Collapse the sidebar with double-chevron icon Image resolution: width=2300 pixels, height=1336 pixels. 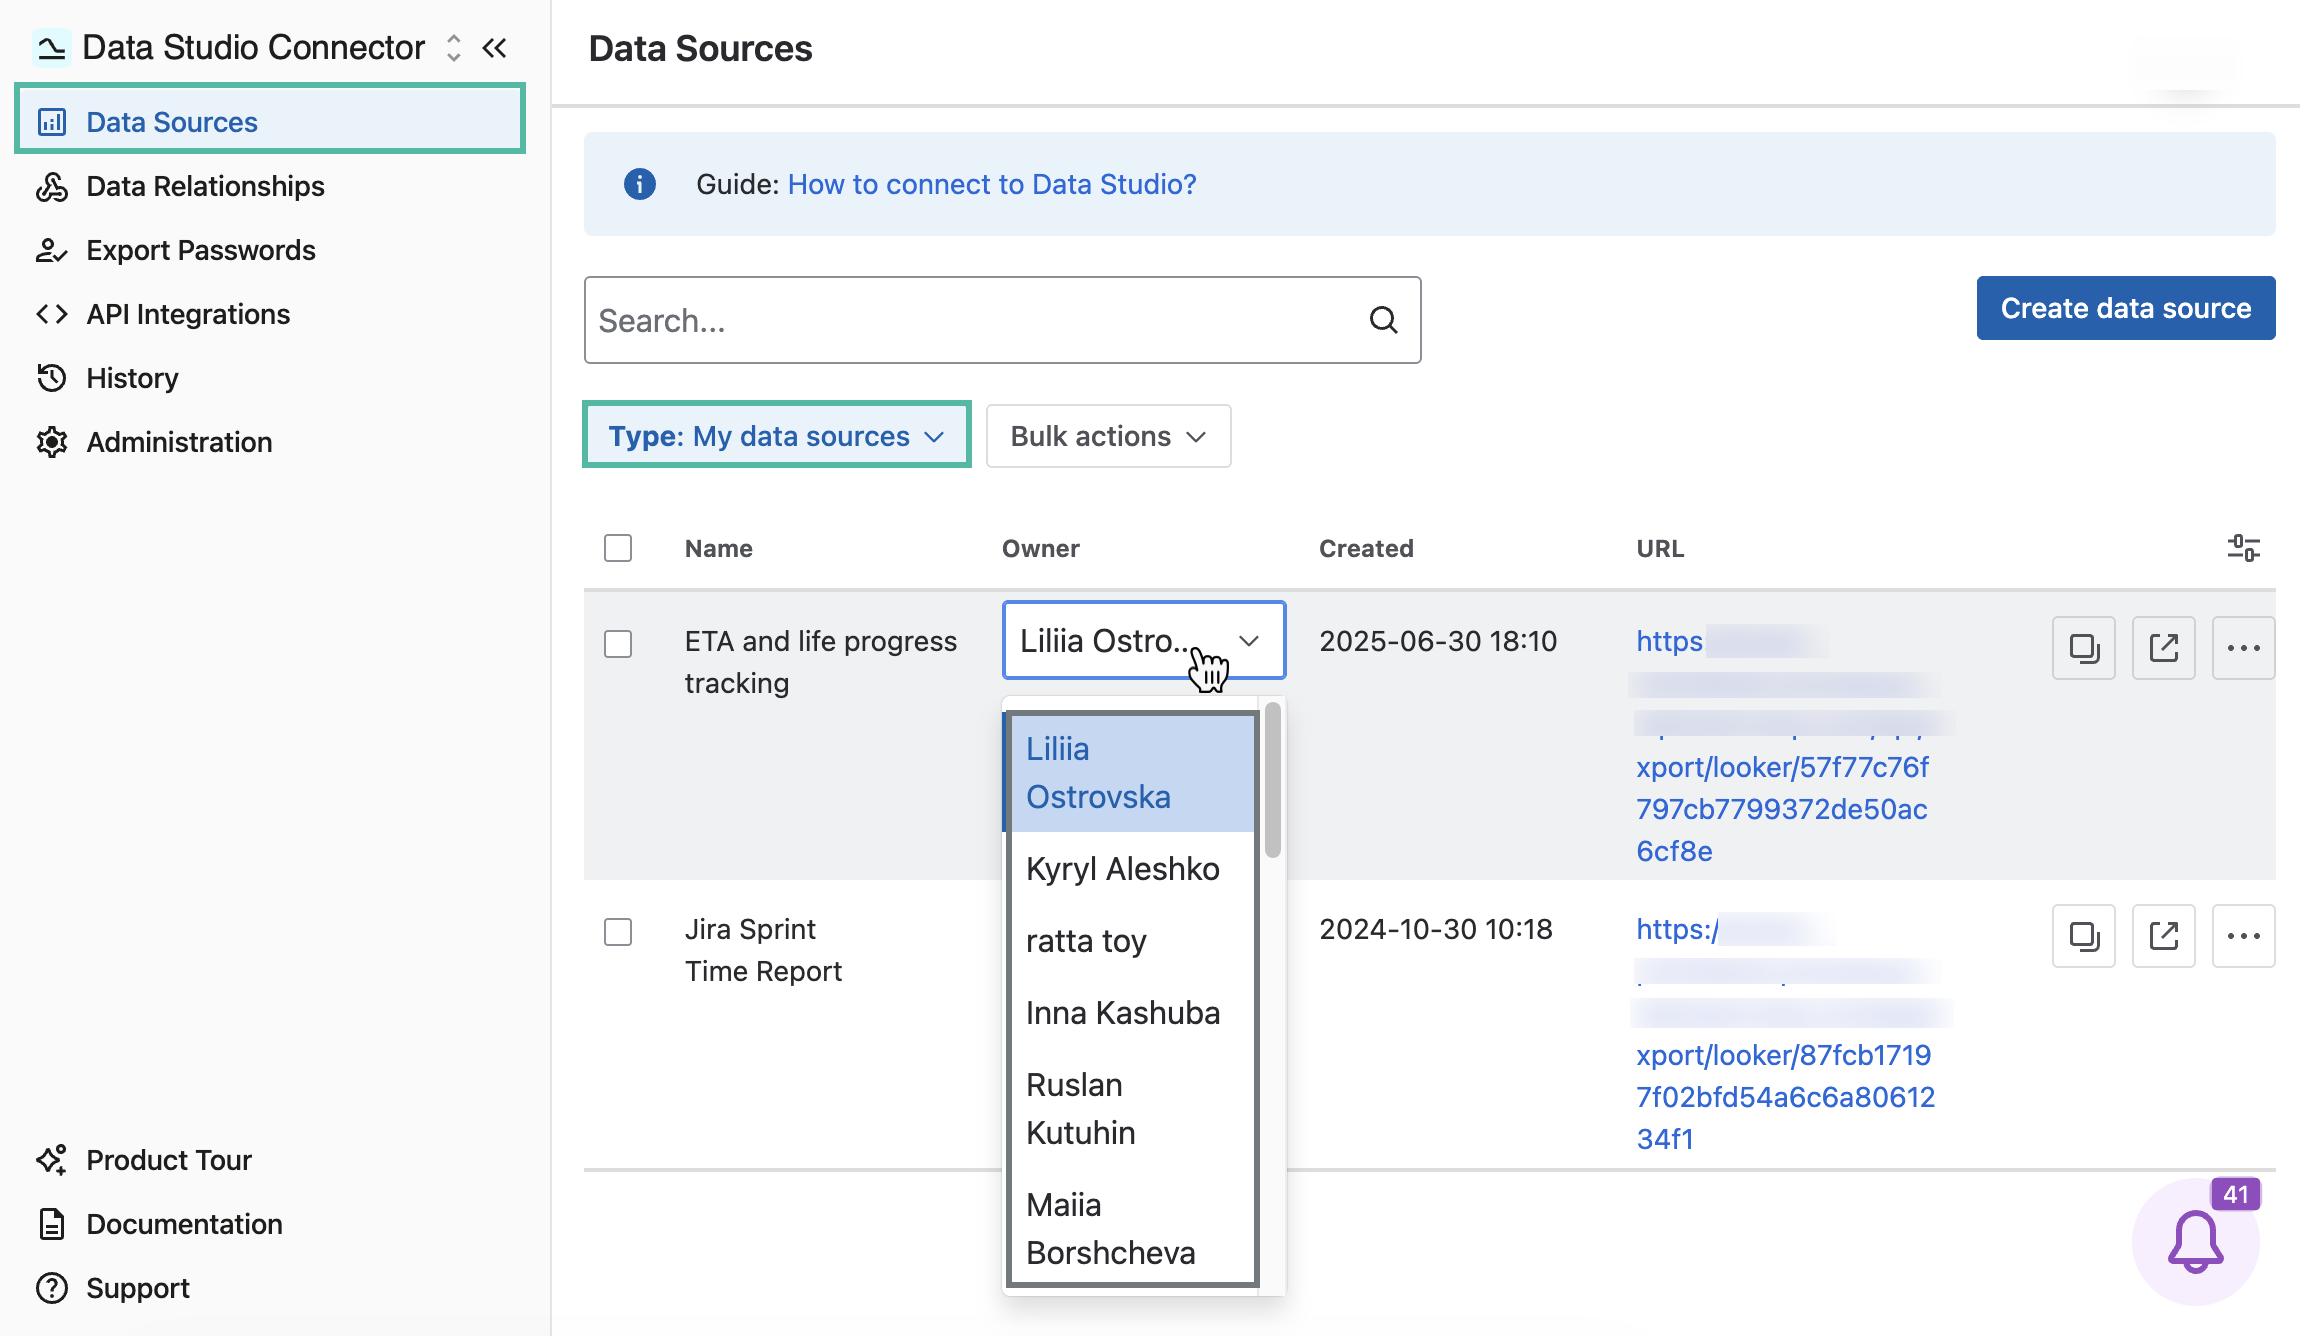494,47
